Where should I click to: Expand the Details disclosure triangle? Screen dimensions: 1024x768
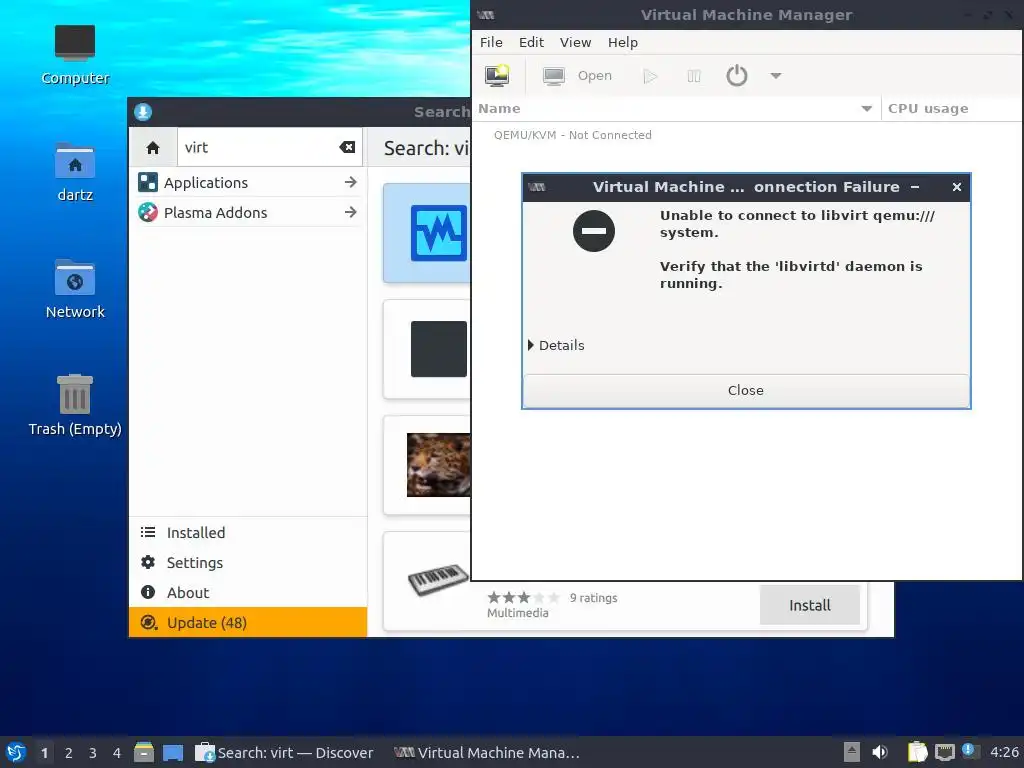(x=531, y=345)
